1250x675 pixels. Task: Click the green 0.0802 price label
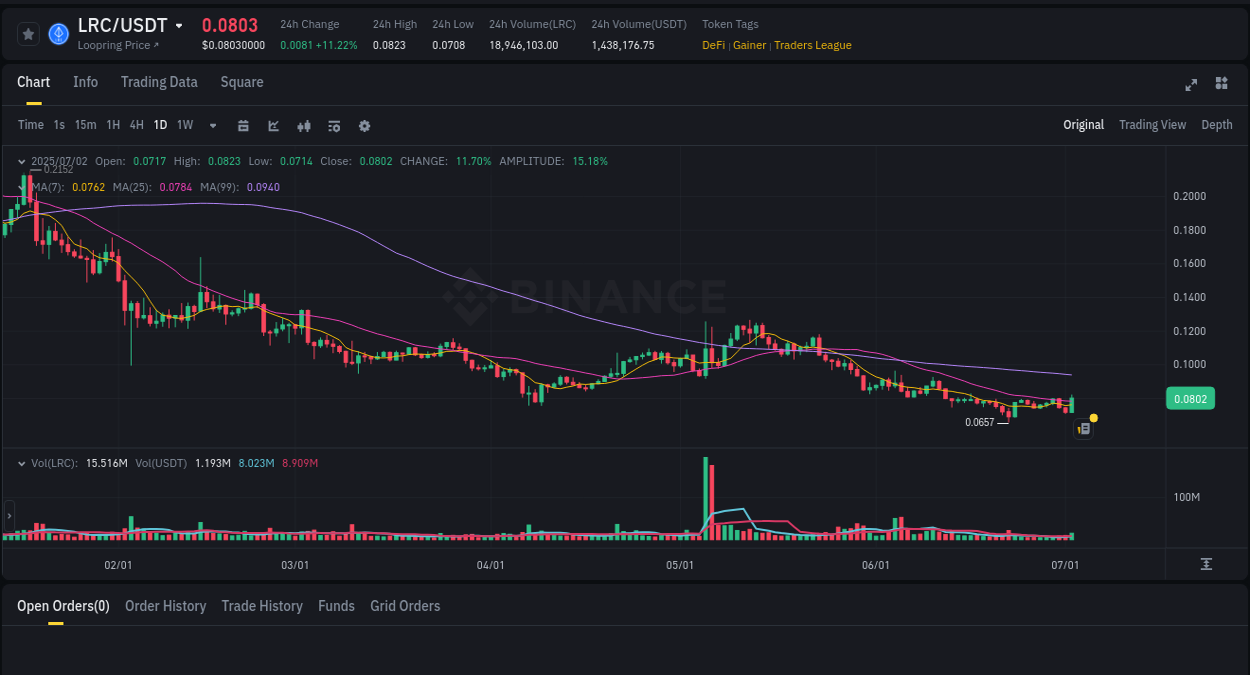click(1190, 398)
